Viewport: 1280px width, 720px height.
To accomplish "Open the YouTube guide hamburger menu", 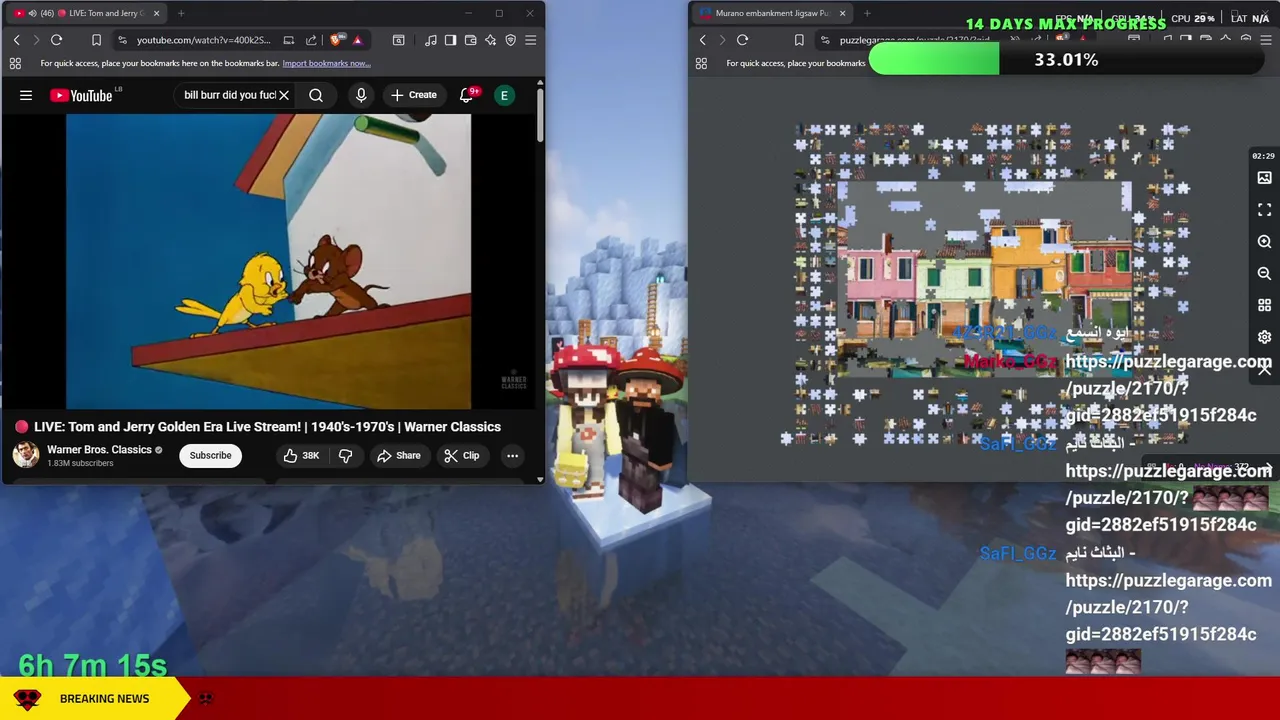I will (x=26, y=95).
